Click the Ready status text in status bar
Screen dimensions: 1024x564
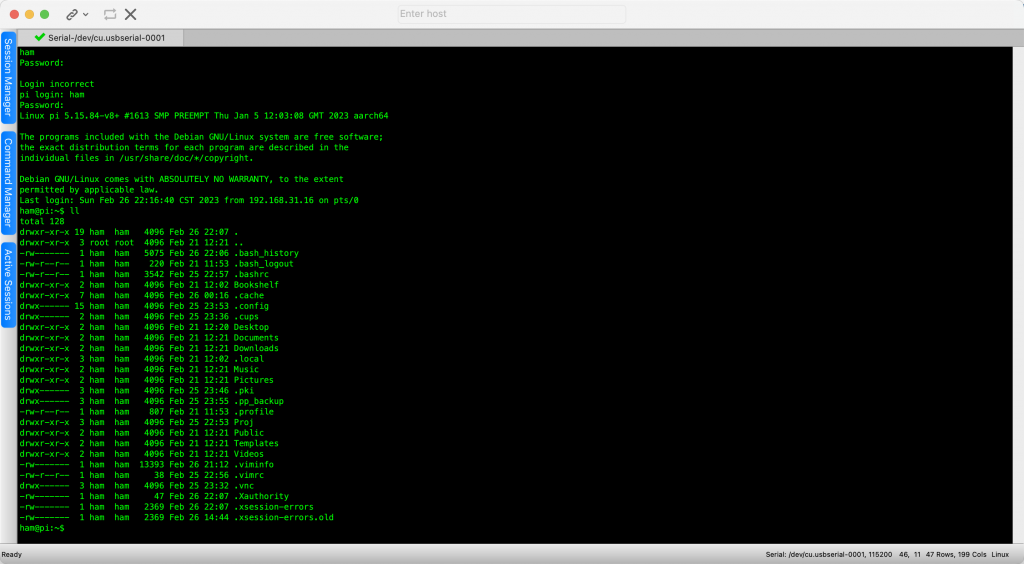pos(12,555)
